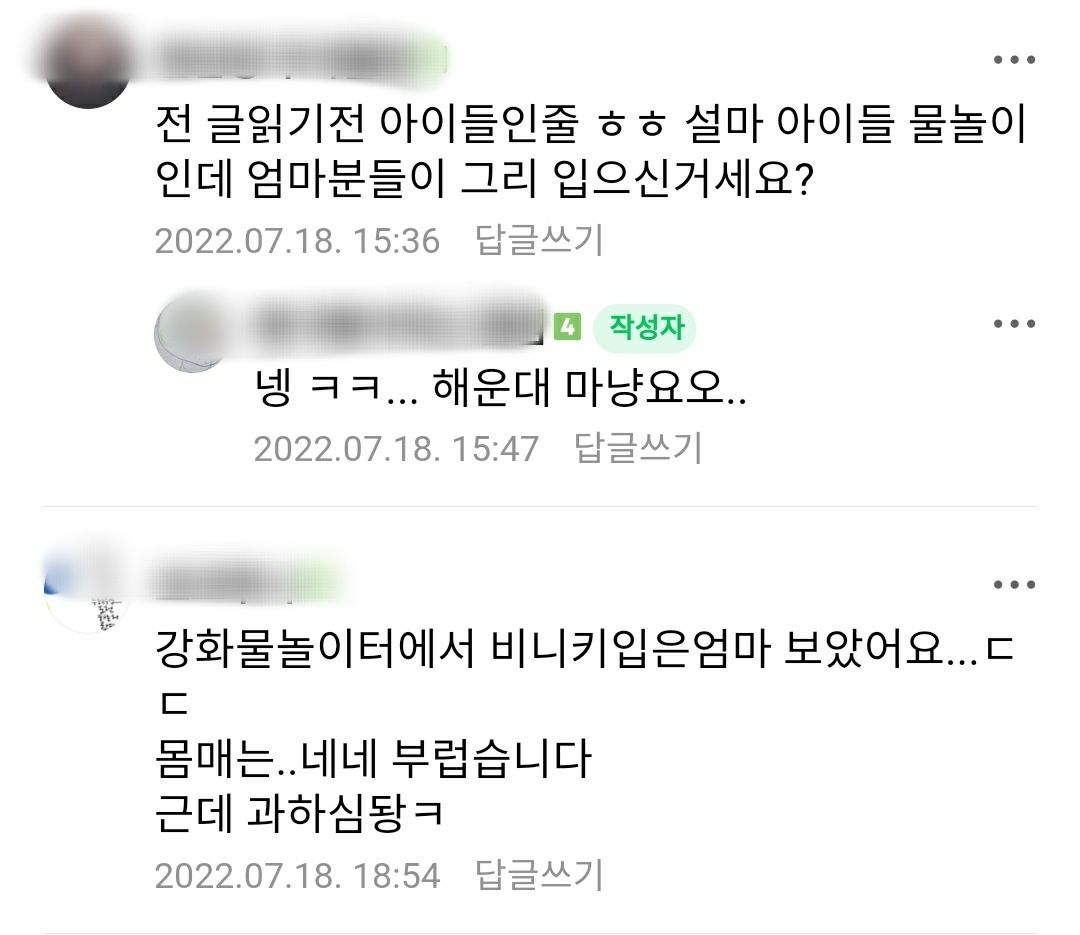Select the comment text starting 전 글읽기전
Viewport: 1080px width, 935px height.
tap(591, 152)
